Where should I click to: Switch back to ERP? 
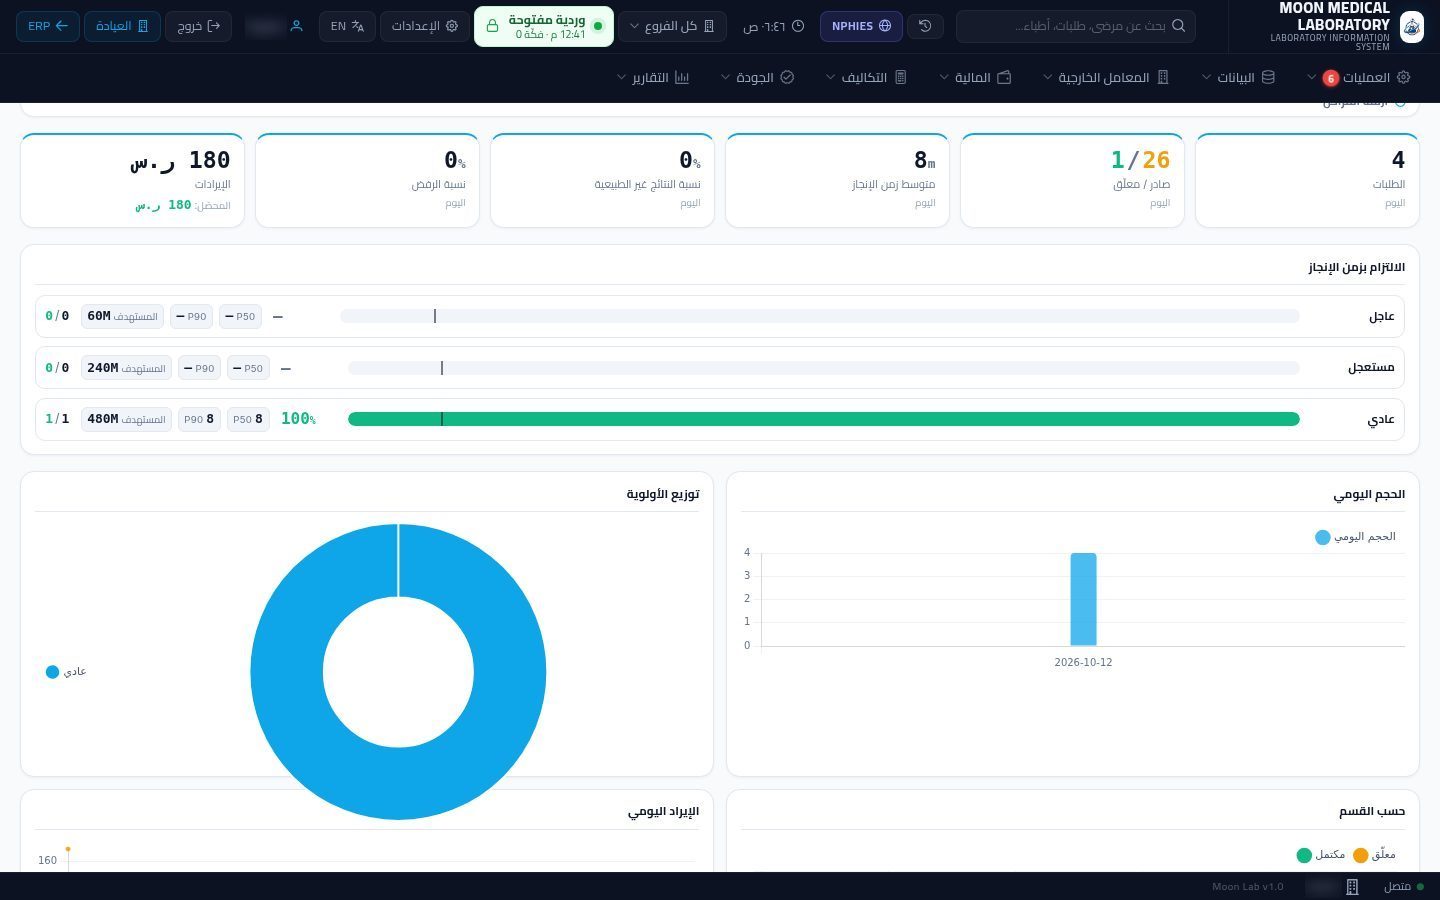tap(48, 26)
